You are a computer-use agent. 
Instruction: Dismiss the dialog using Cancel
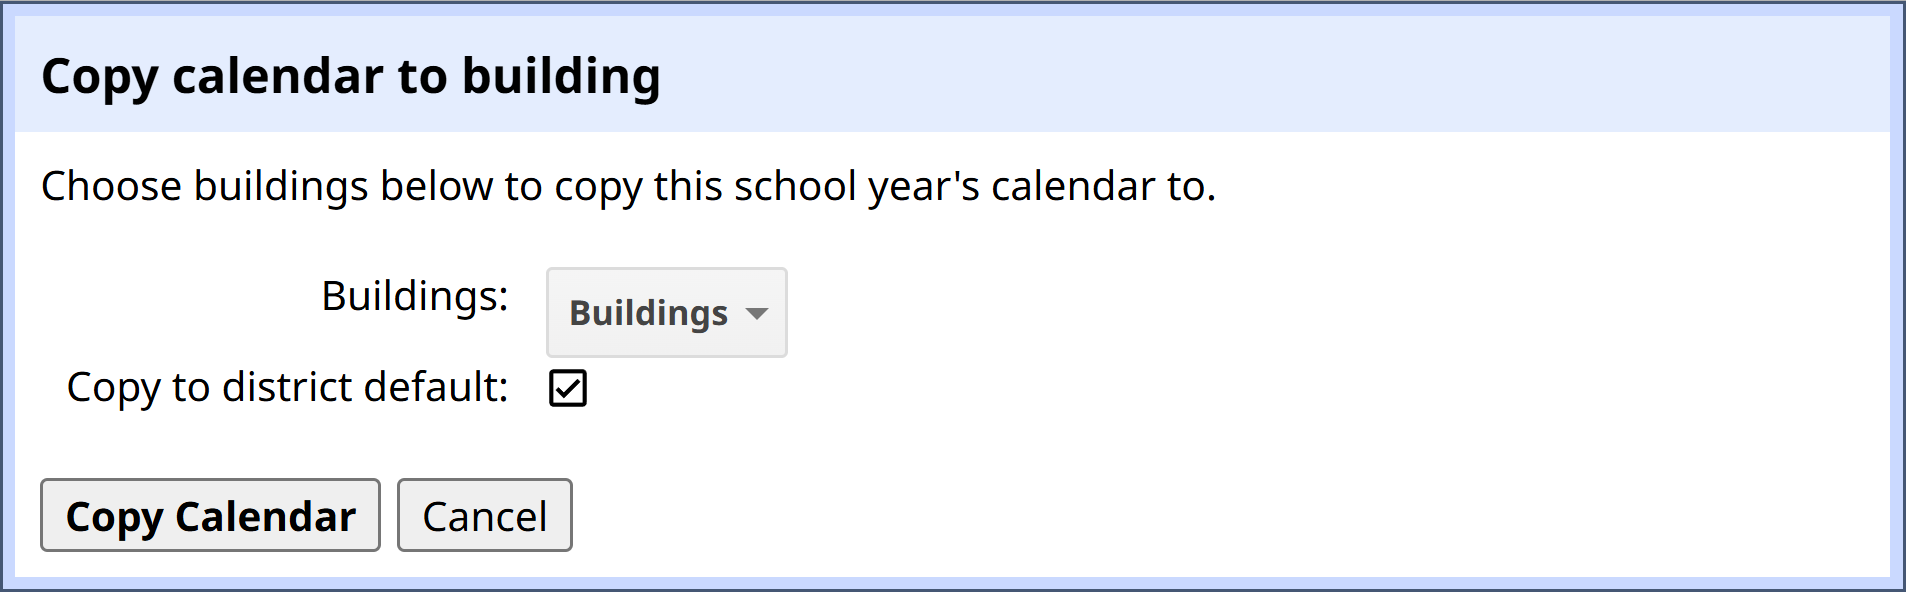(485, 515)
